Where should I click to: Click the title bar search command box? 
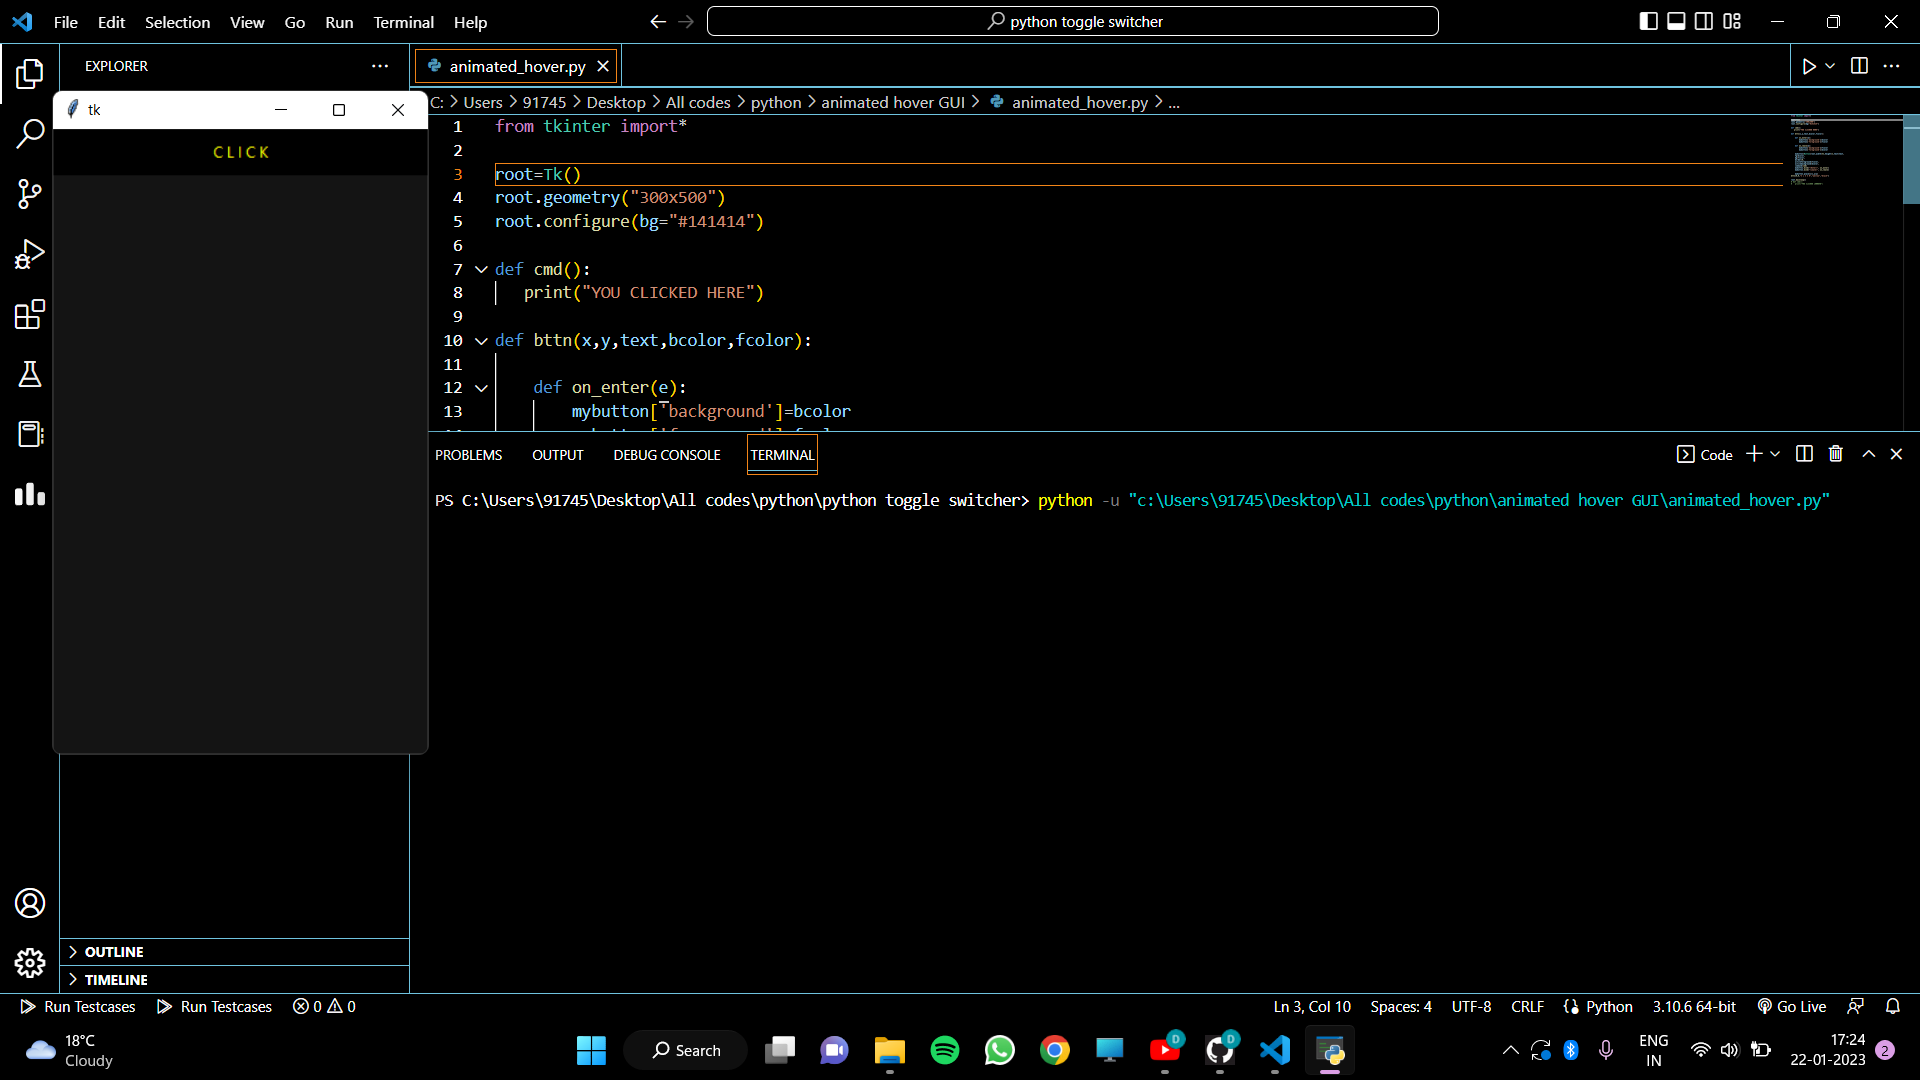coord(1072,21)
